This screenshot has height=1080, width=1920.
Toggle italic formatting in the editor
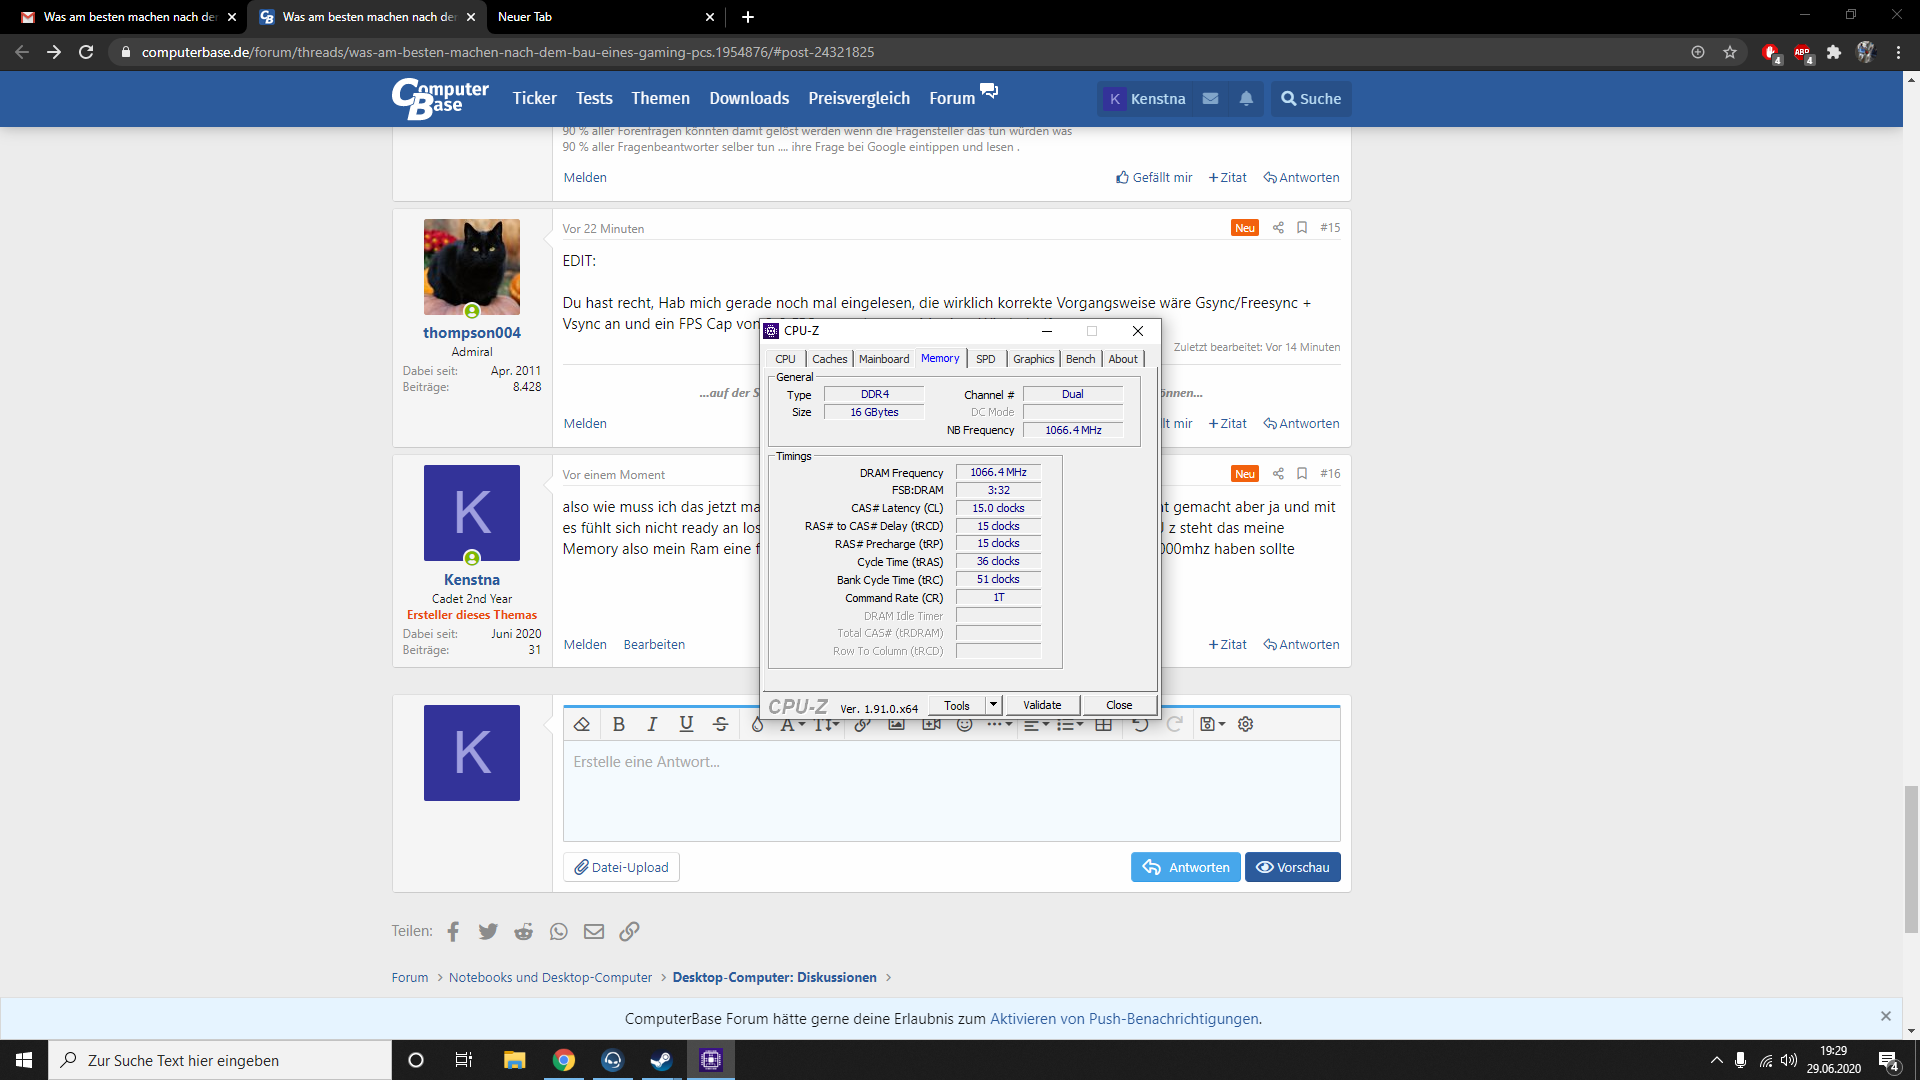tap(652, 724)
